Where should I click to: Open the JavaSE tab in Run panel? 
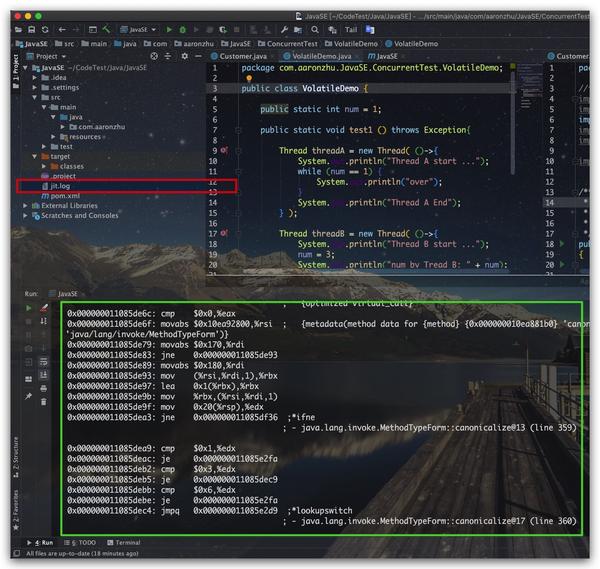[x=63, y=294]
